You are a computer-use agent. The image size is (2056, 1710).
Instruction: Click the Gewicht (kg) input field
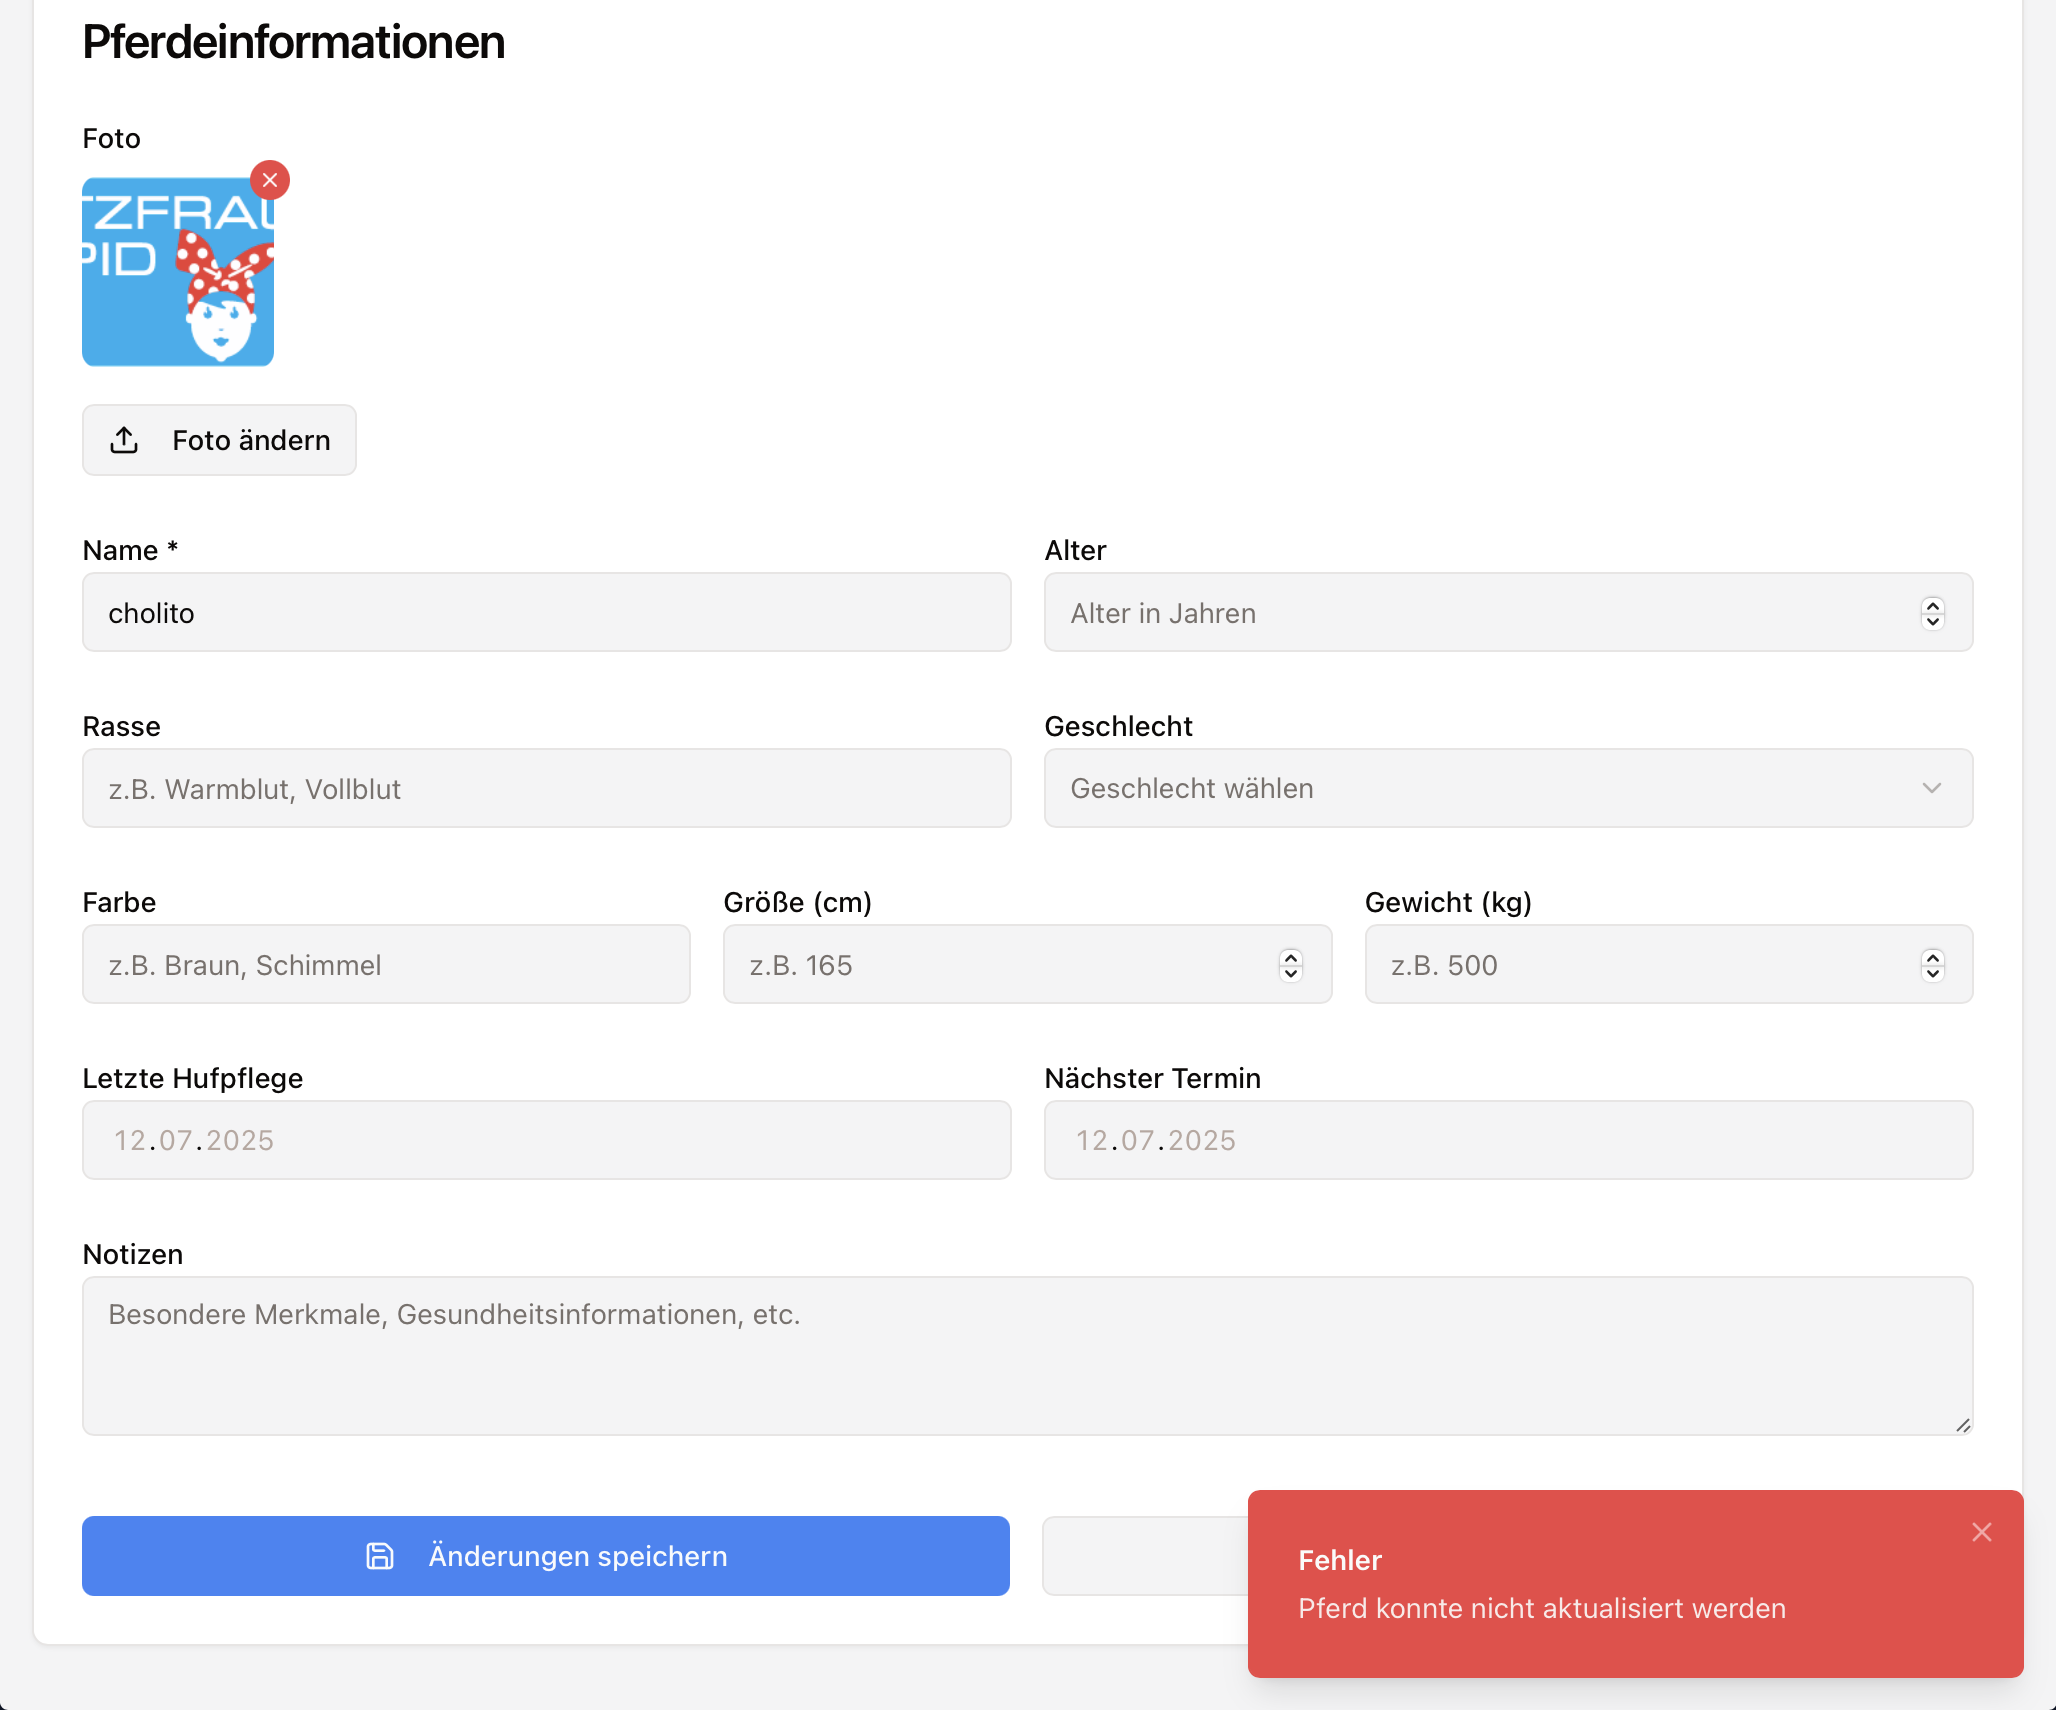[x=1640, y=965]
